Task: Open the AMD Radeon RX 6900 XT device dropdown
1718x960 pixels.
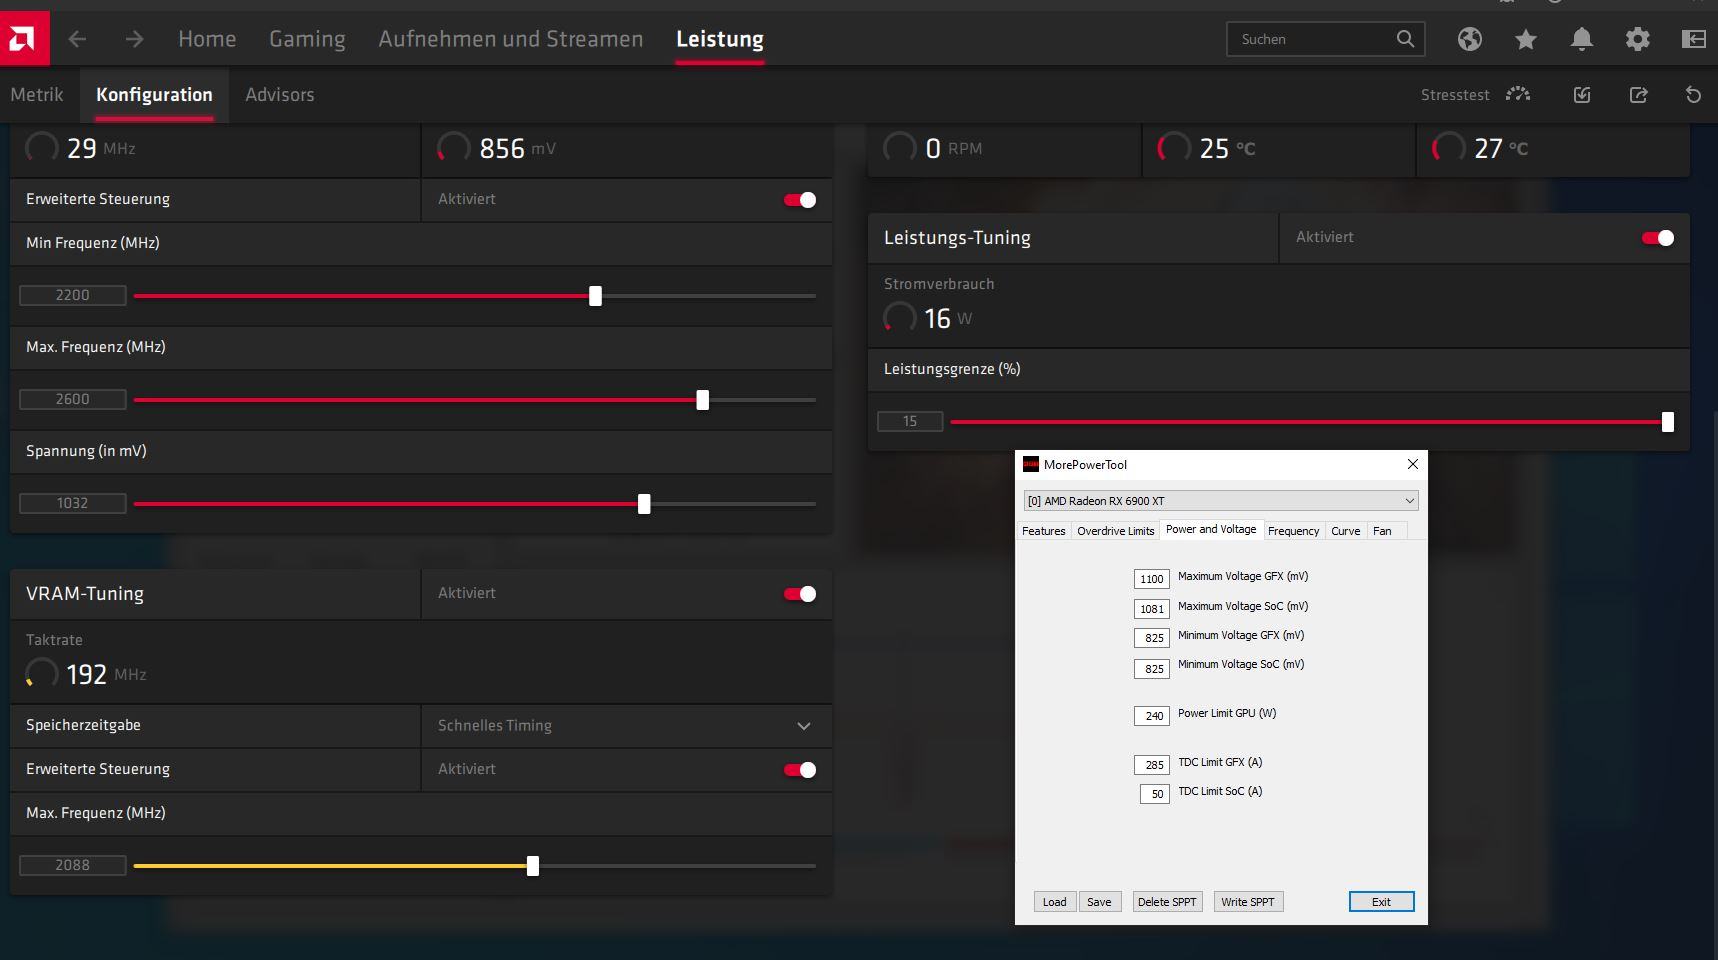Action: tap(1221, 501)
